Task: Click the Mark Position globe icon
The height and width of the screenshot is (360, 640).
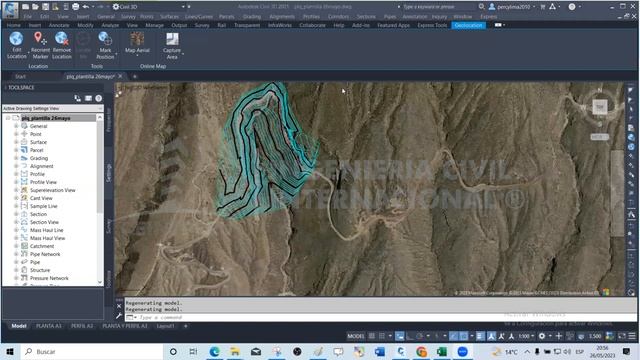Action: [x=105, y=39]
